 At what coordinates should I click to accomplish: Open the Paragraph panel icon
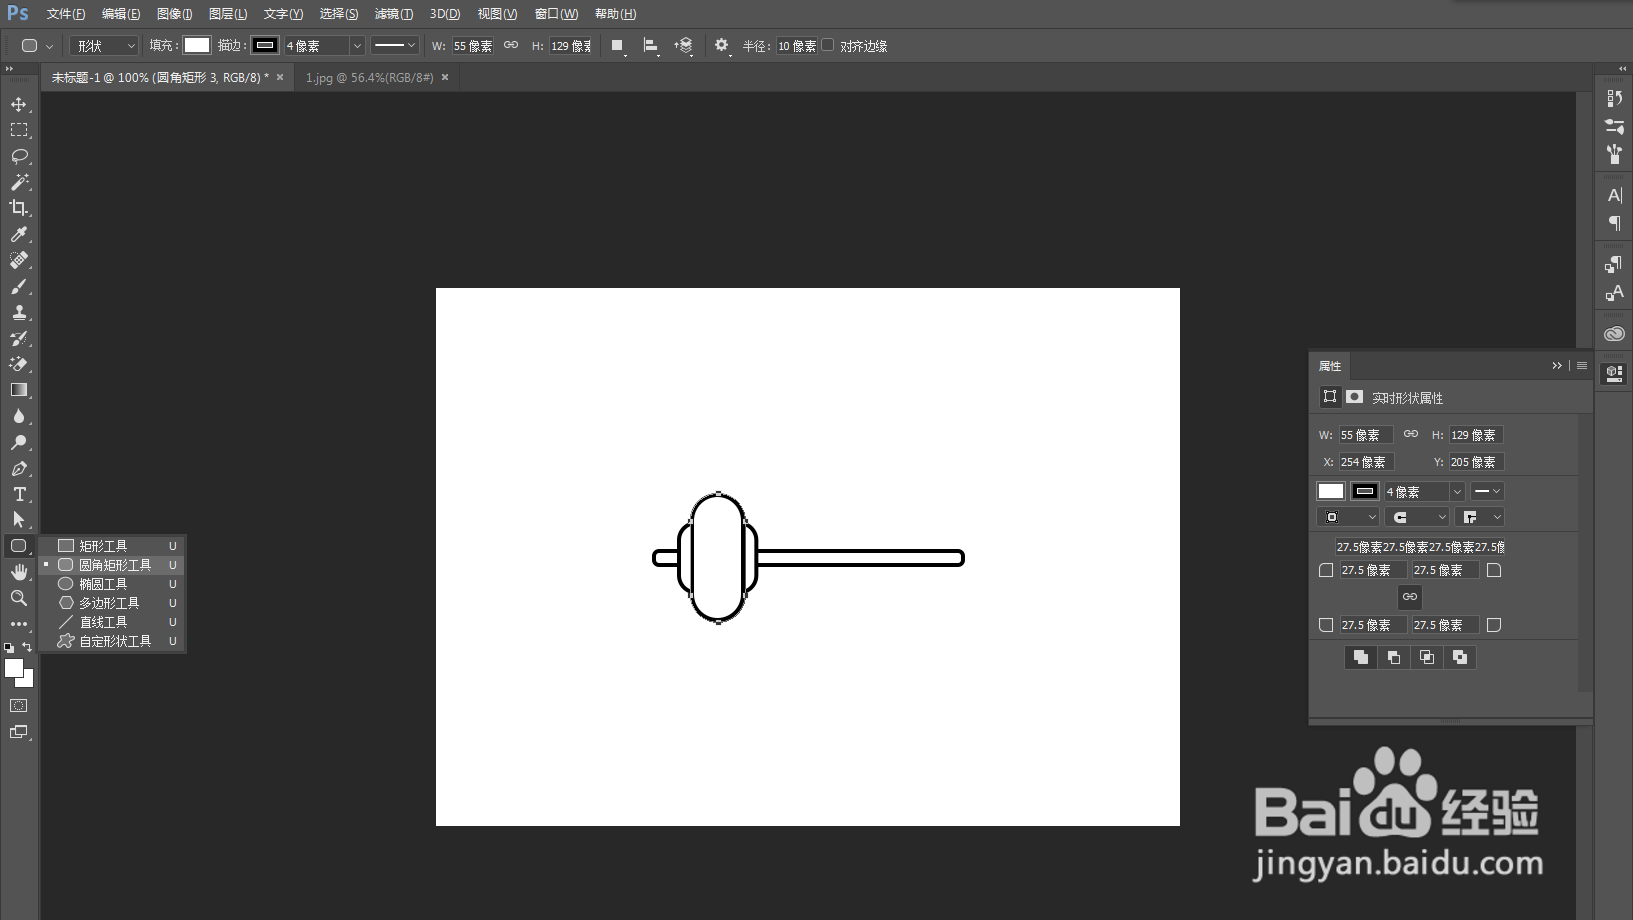coord(1614,223)
